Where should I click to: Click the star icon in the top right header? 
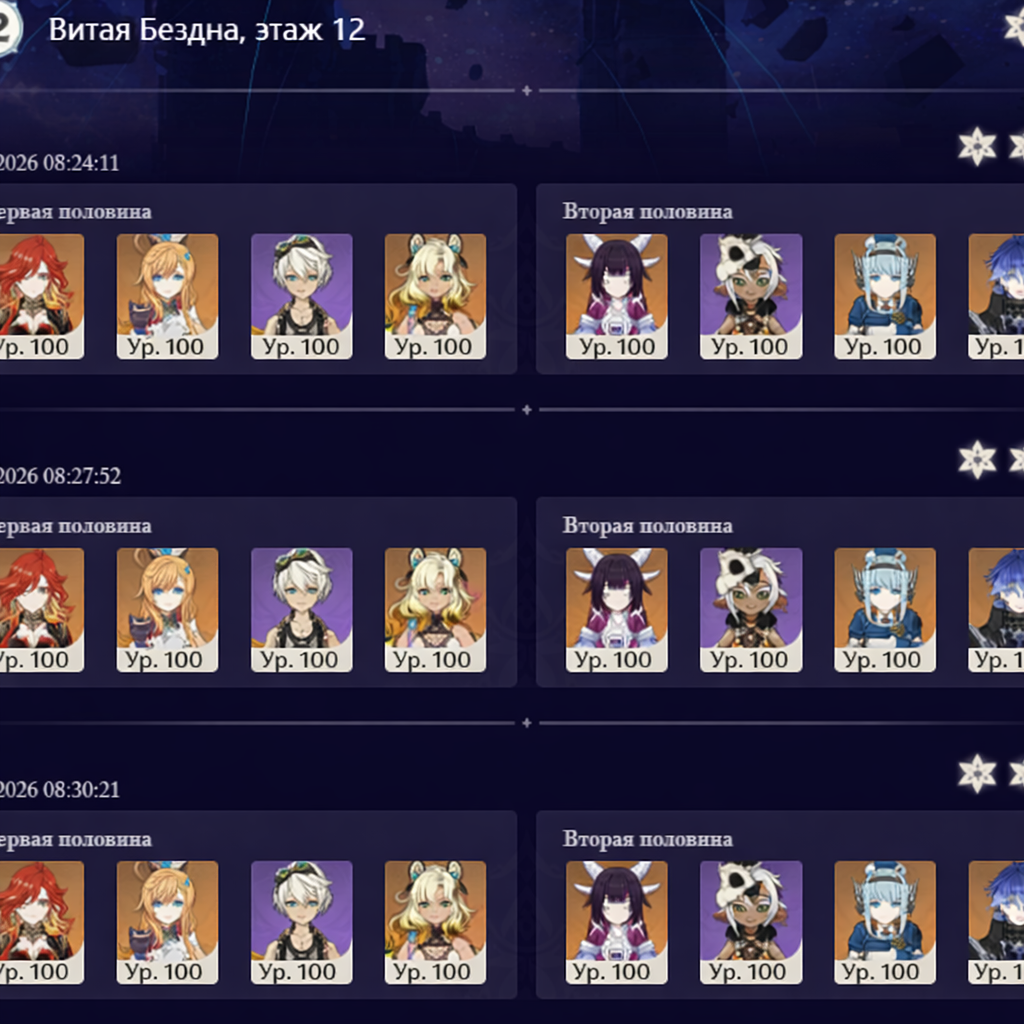coord(1014,27)
